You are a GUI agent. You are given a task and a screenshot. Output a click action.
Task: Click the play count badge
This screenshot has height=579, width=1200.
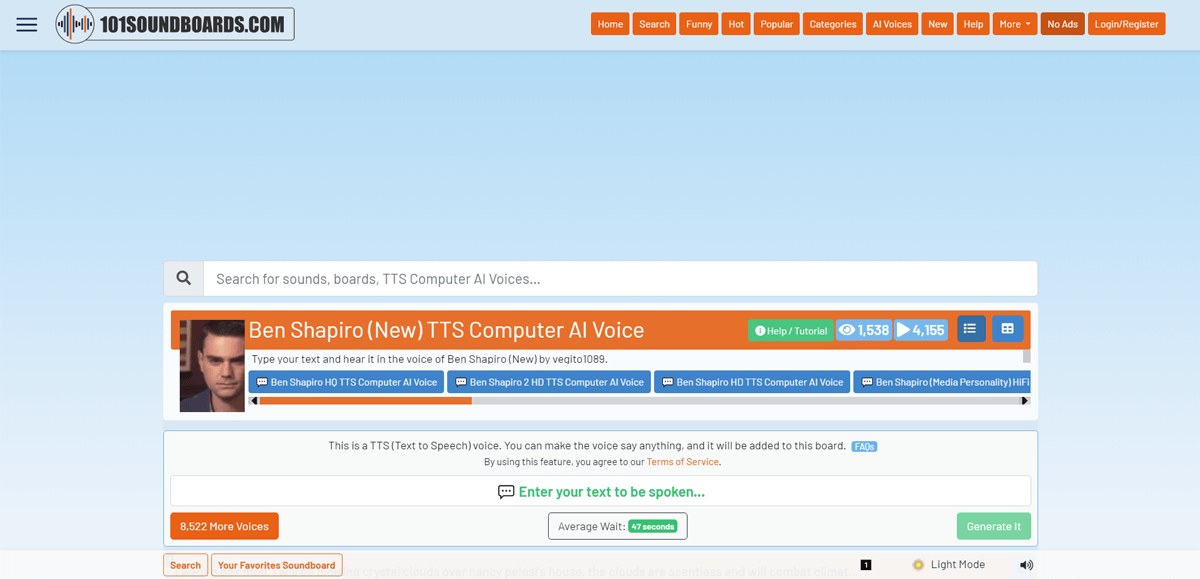[x=920, y=330]
